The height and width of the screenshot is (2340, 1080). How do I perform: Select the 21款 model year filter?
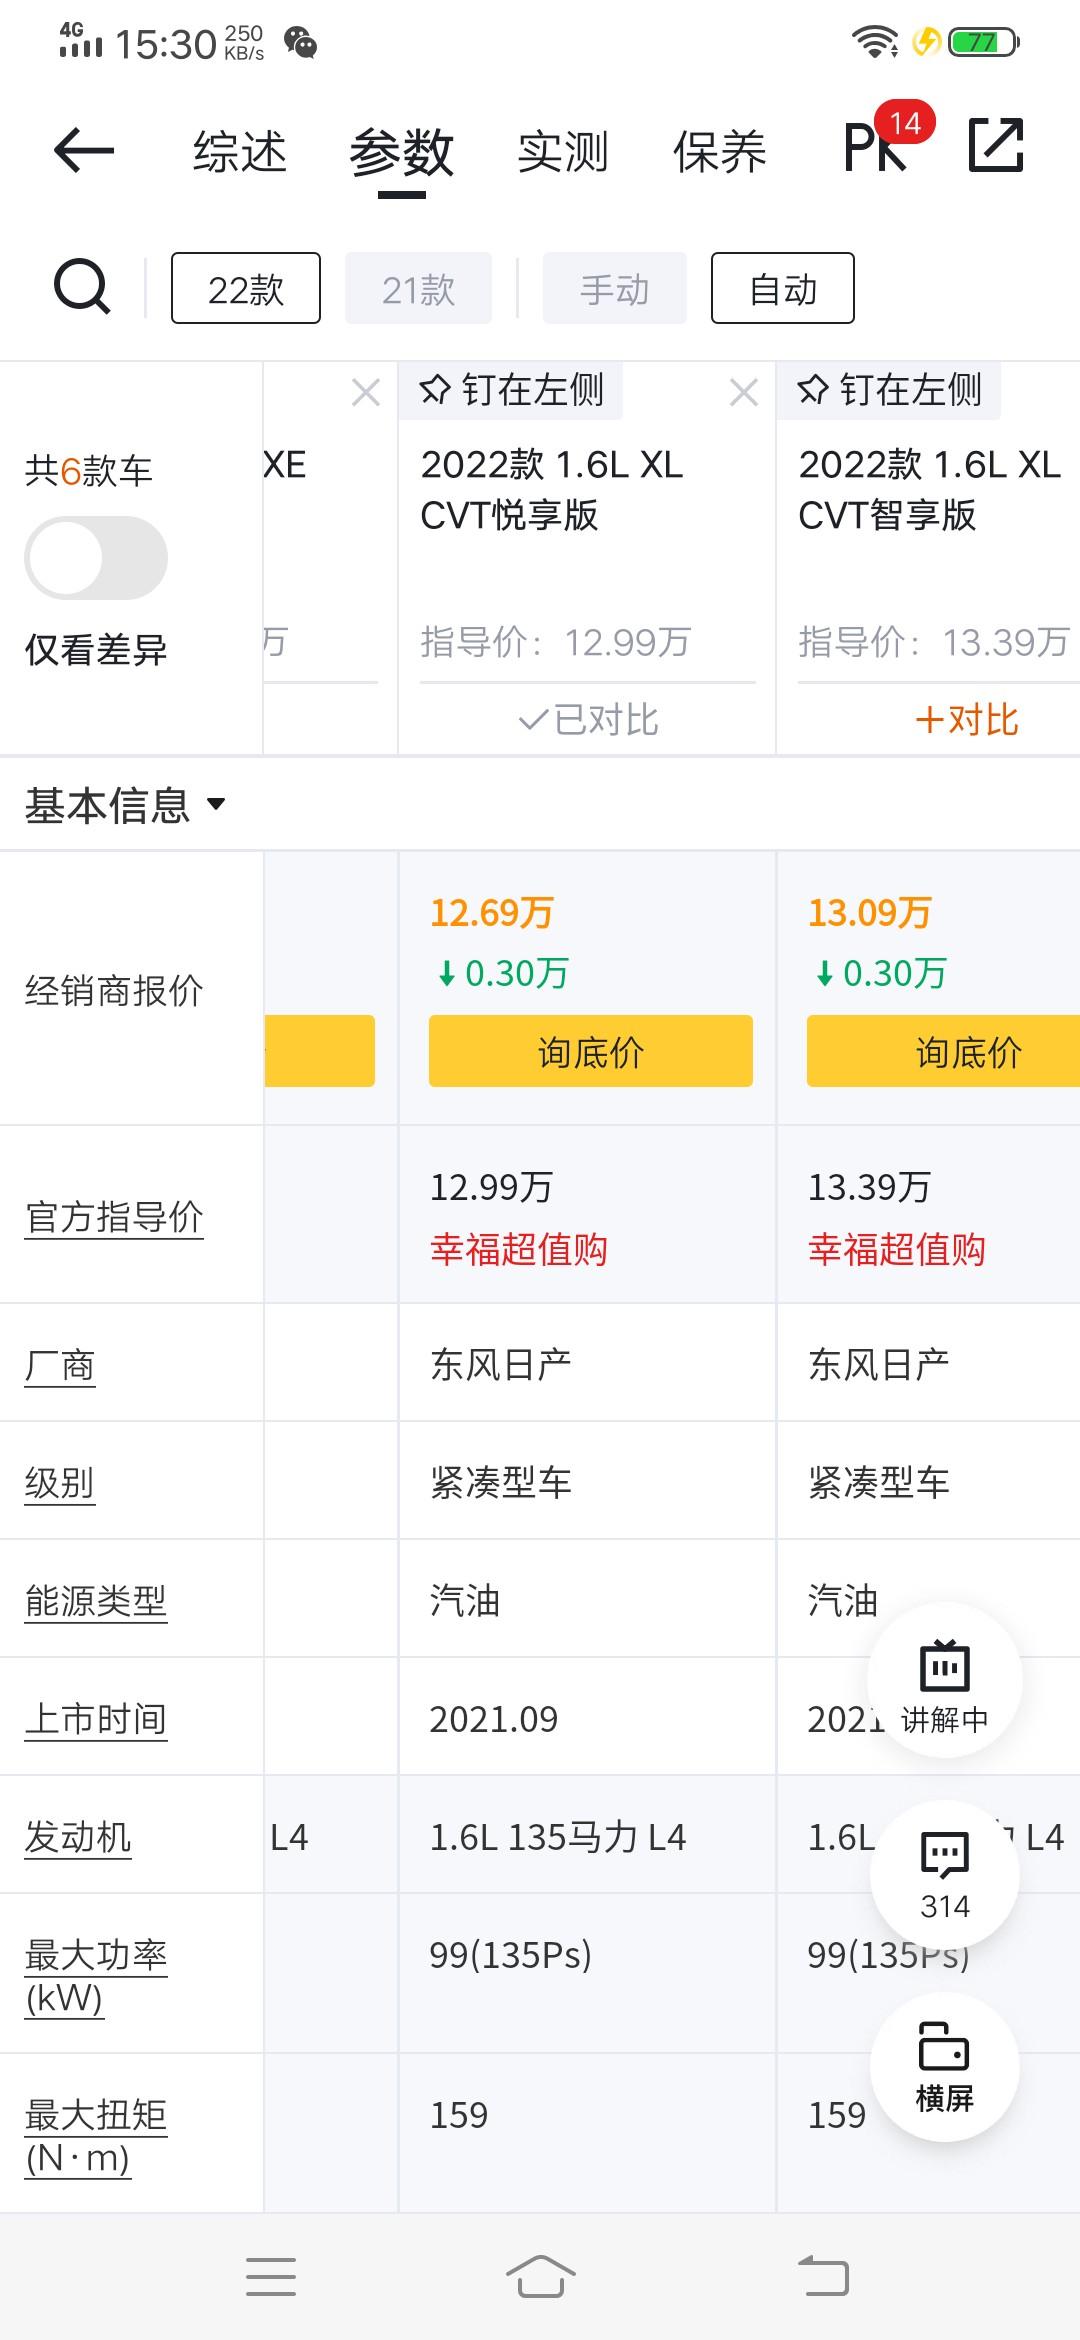pos(418,288)
